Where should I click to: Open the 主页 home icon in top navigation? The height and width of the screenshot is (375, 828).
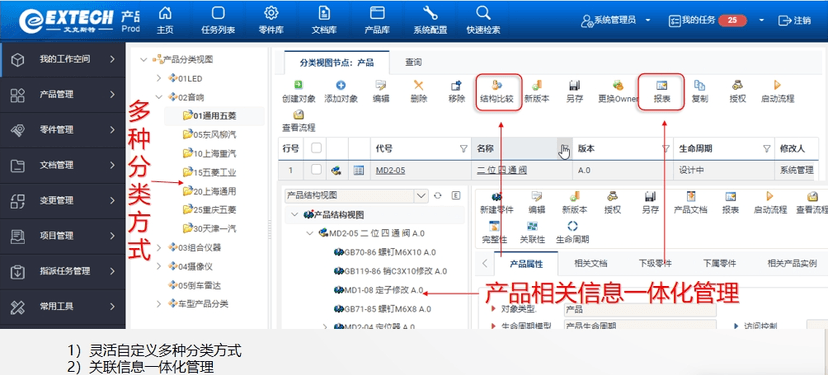(165, 20)
